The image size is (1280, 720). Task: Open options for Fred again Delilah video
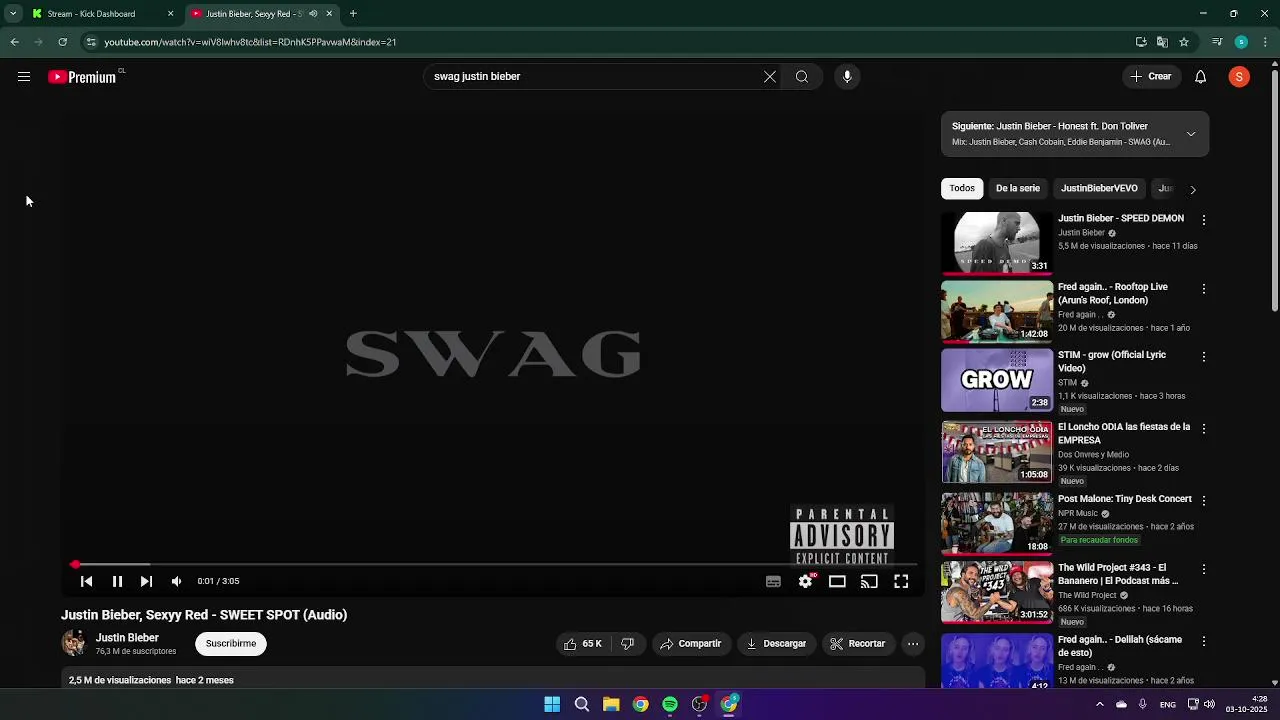point(1204,642)
